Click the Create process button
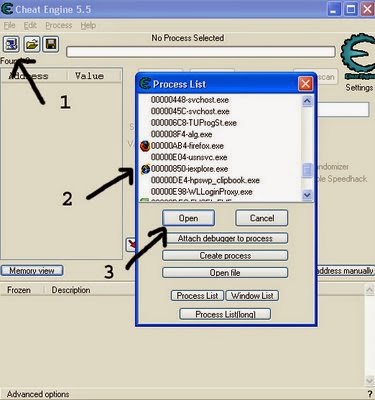This screenshot has width=375, height=400. click(225, 256)
